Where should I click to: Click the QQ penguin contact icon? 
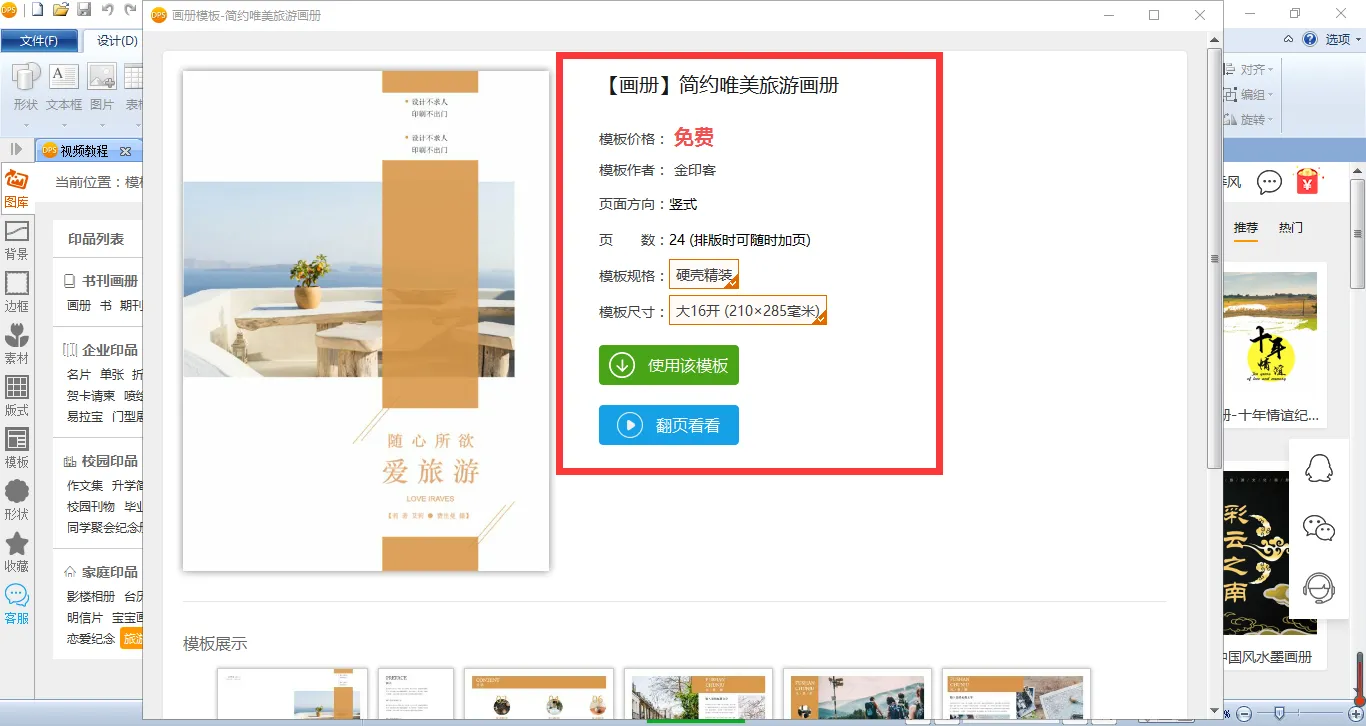point(1319,467)
